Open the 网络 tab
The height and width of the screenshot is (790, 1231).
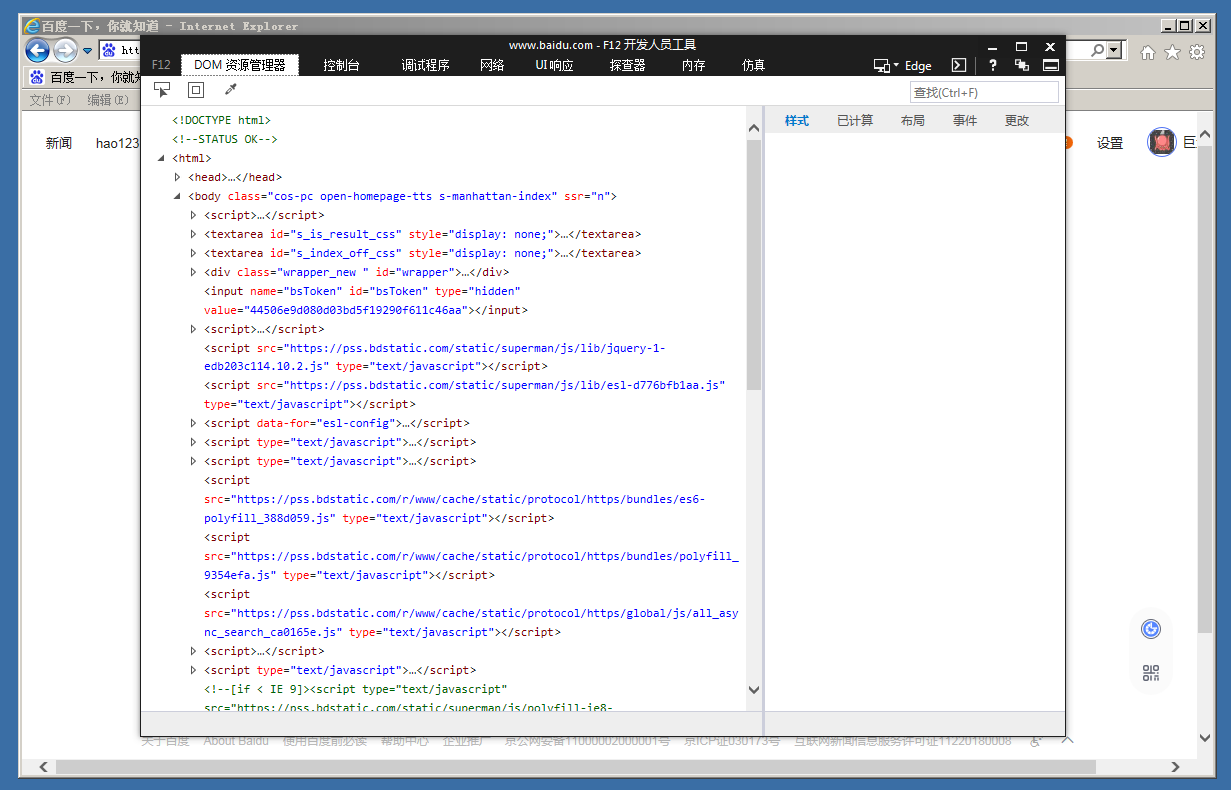tap(492, 65)
